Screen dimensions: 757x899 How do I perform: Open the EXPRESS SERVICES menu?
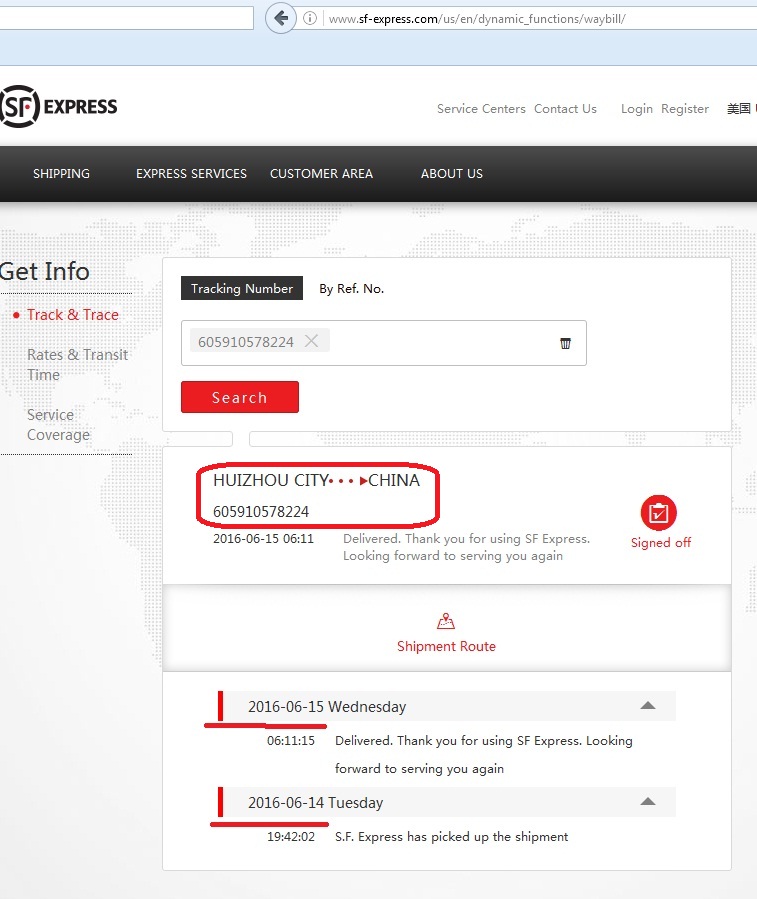tap(191, 174)
